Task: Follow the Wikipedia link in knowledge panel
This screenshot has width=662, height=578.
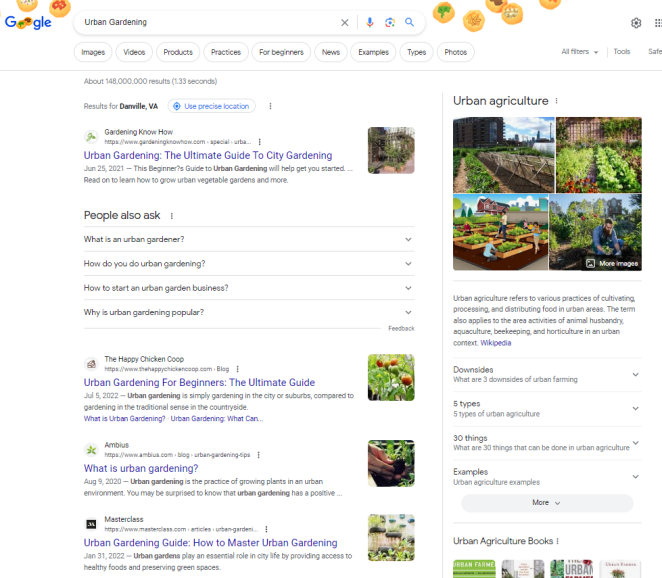Action: (x=496, y=343)
